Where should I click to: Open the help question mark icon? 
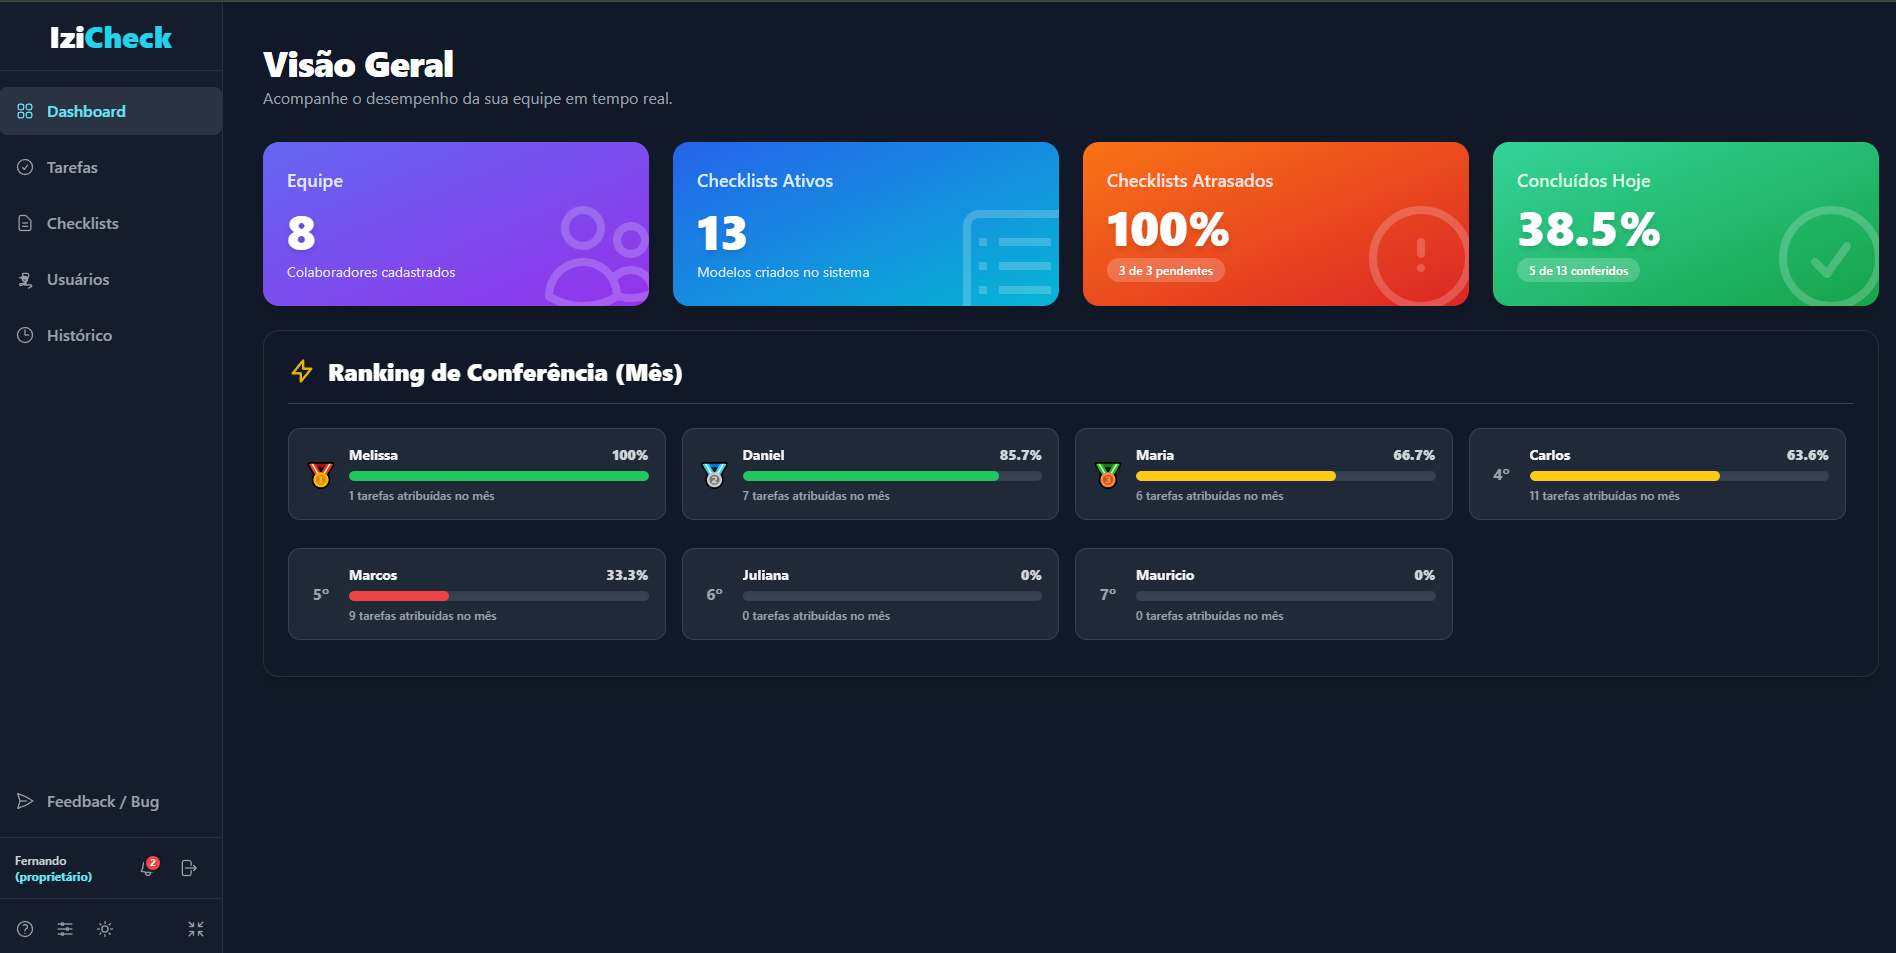coord(25,929)
